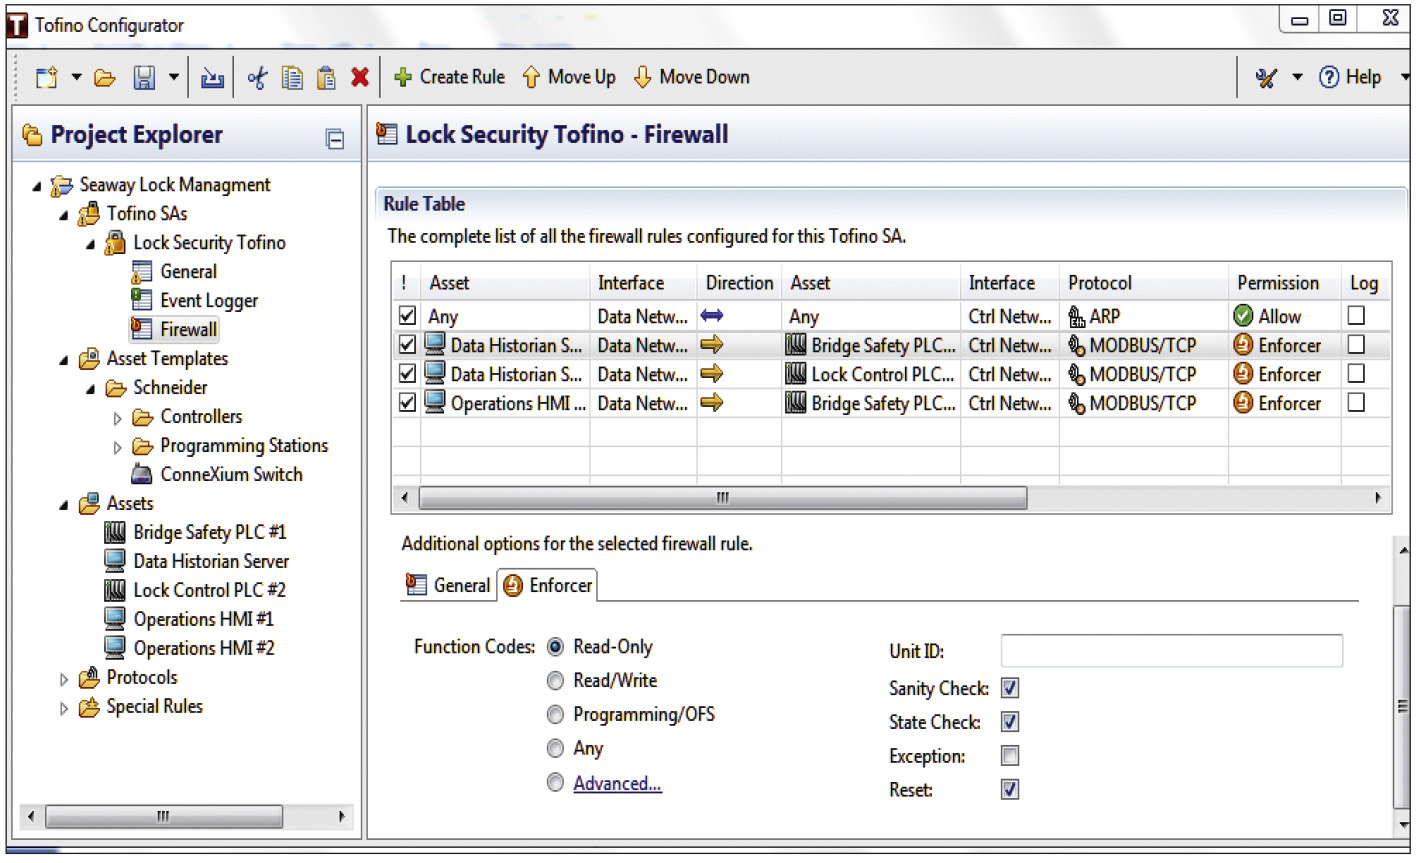Toggle Log checkbox for the ARP rule
1416x863 pixels.
click(1356, 316)
